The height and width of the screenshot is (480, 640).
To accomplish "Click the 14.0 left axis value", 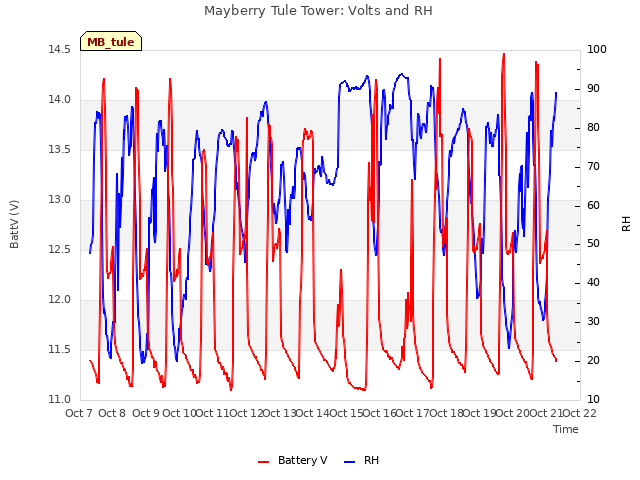I will tap(59, 100).
